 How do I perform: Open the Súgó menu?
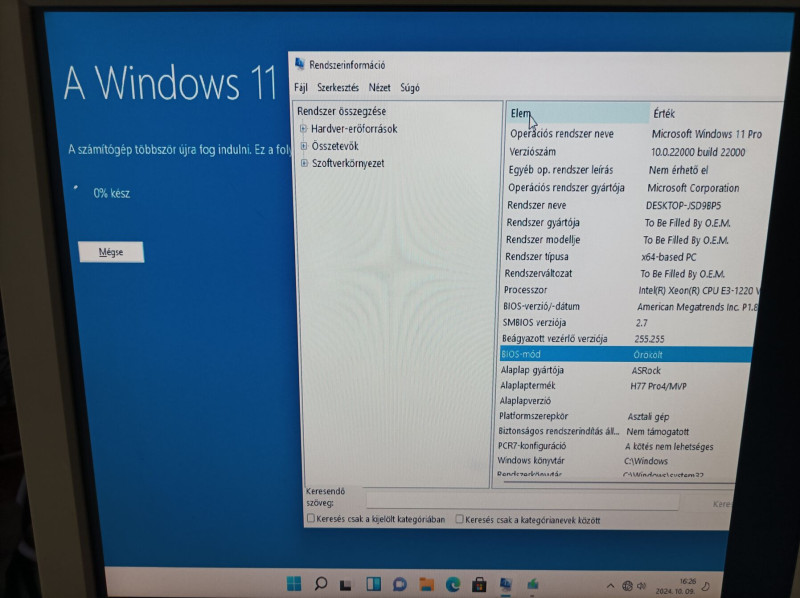click(410, 88)
